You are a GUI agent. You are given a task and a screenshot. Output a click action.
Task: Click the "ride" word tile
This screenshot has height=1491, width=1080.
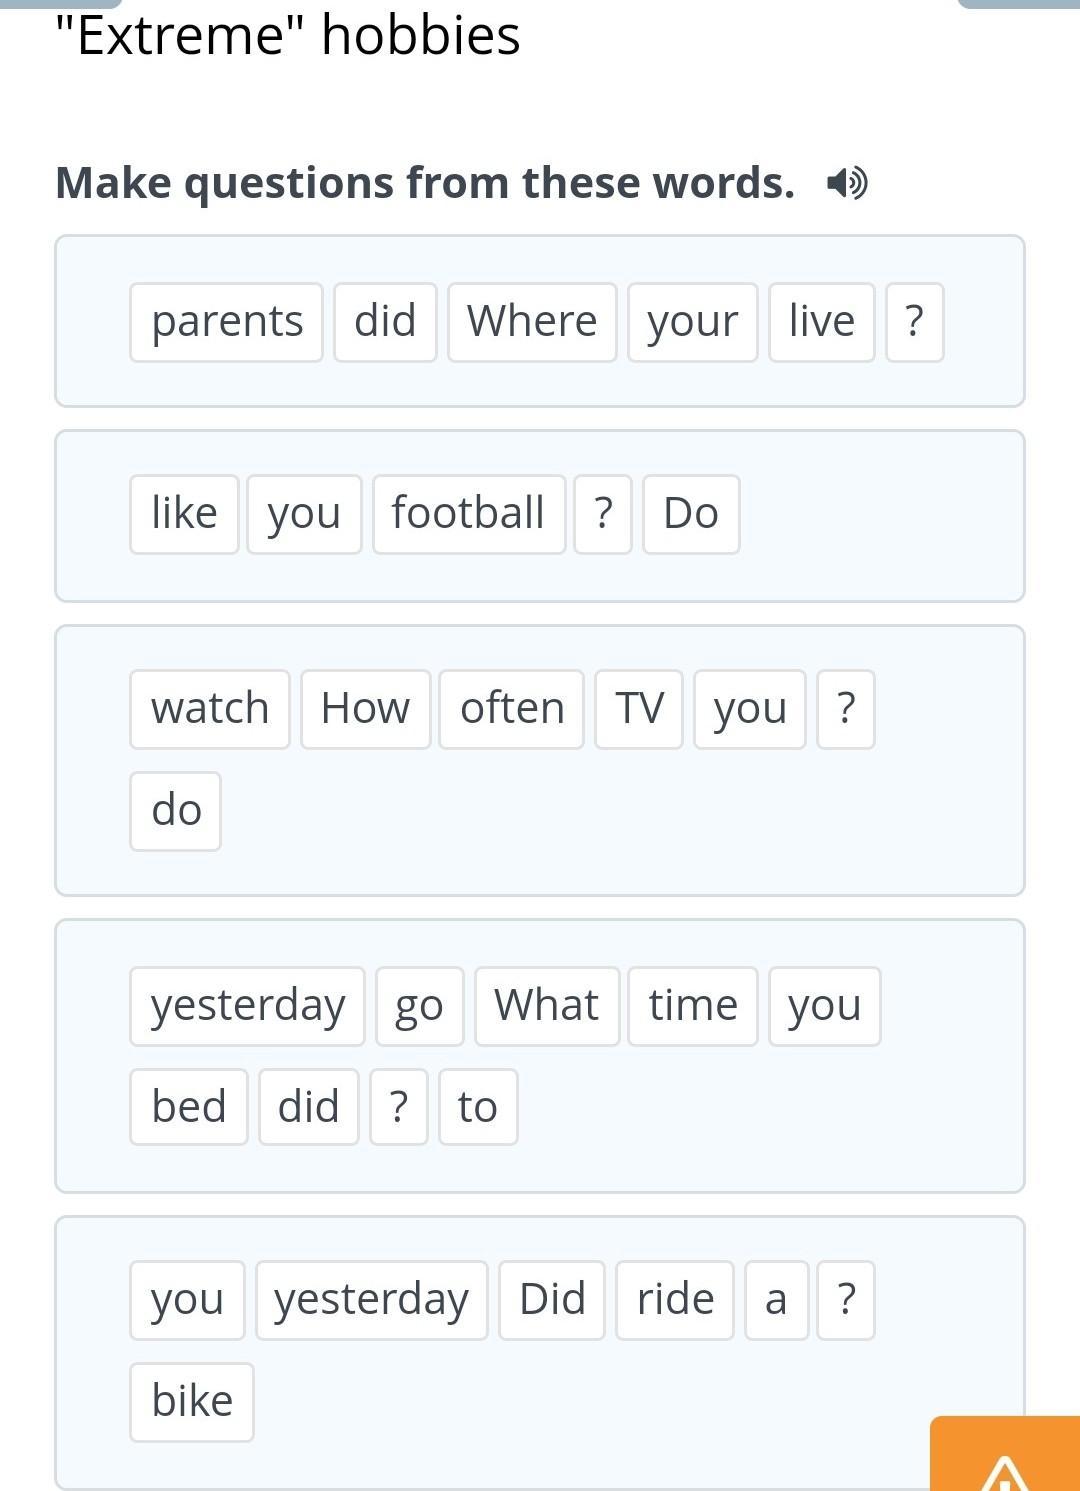coord(675,1300)
